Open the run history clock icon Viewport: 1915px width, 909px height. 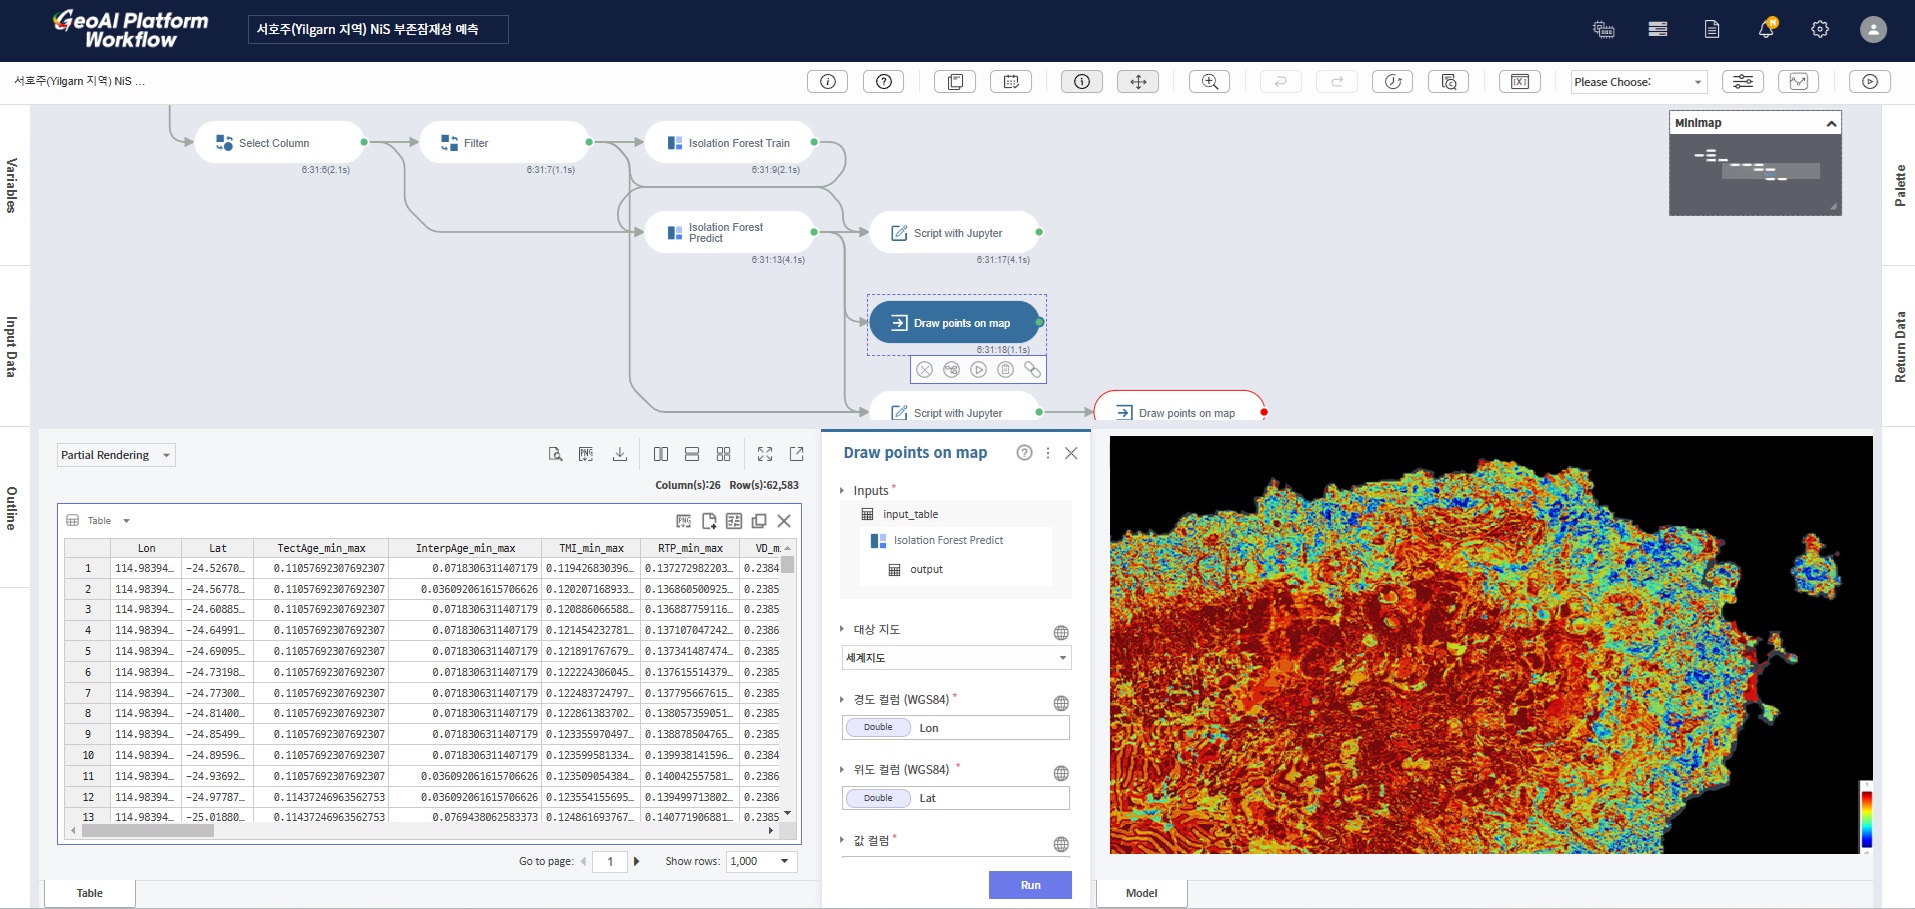[1393, 82]
